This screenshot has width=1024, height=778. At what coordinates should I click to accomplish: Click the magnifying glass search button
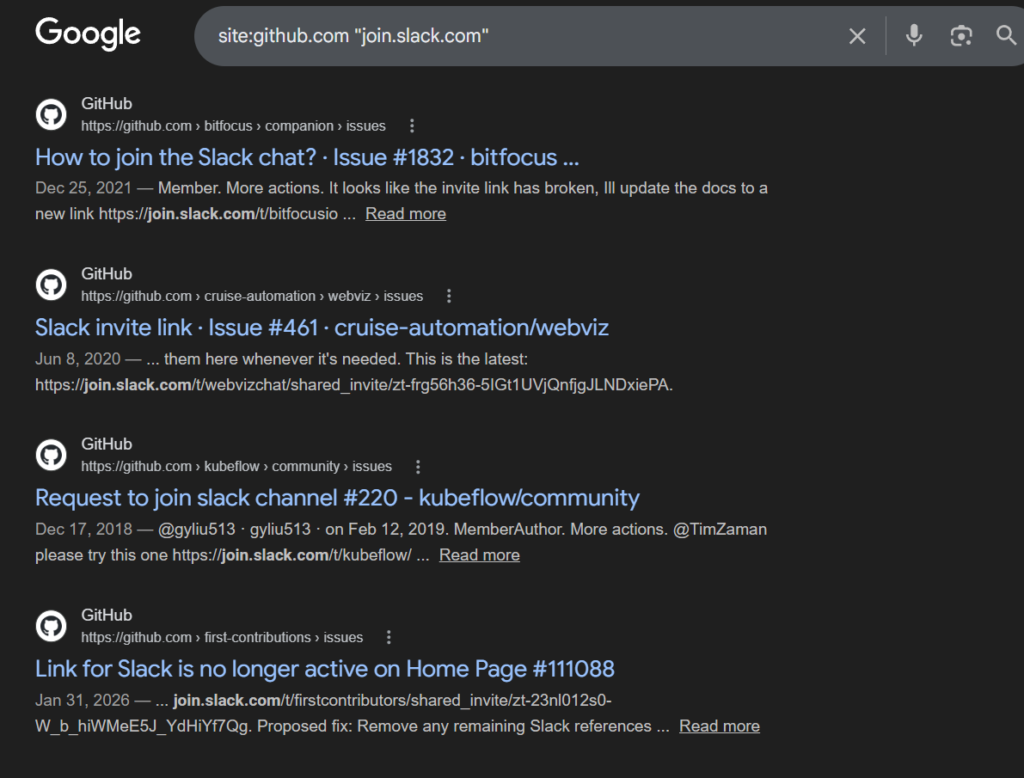(1006, 36)
